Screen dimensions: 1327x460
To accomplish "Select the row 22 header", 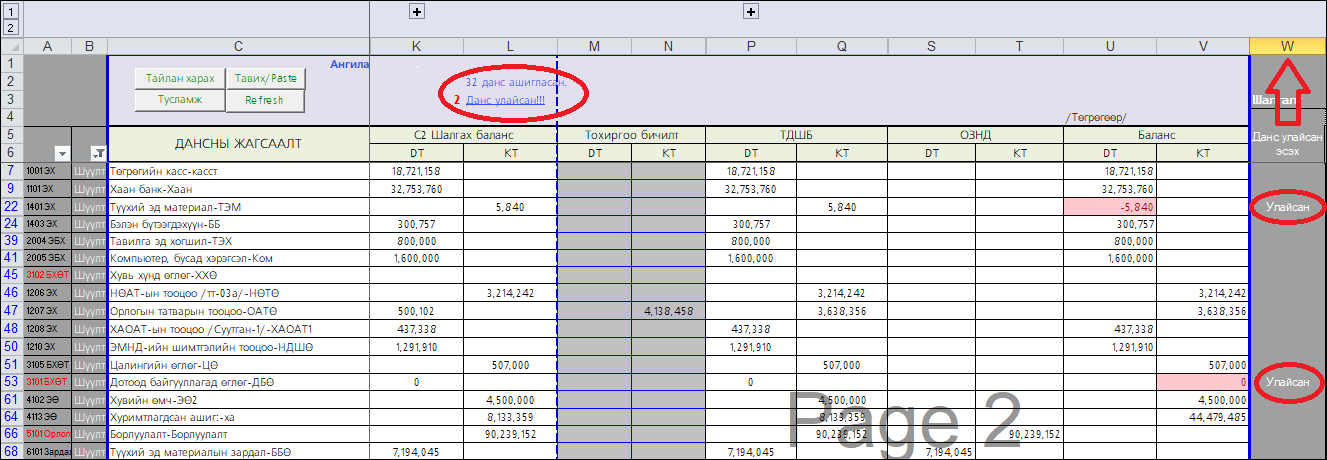I will 11,206.
